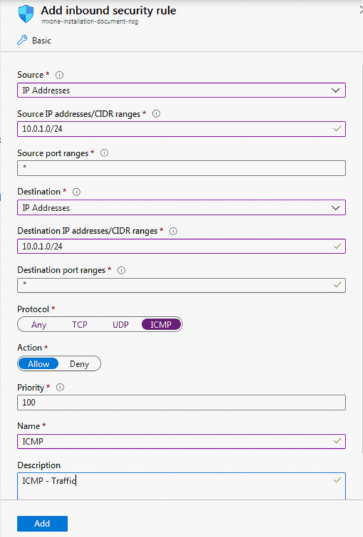Select the Any protocol option
The image size is (363, 537).
click(39, 325)
